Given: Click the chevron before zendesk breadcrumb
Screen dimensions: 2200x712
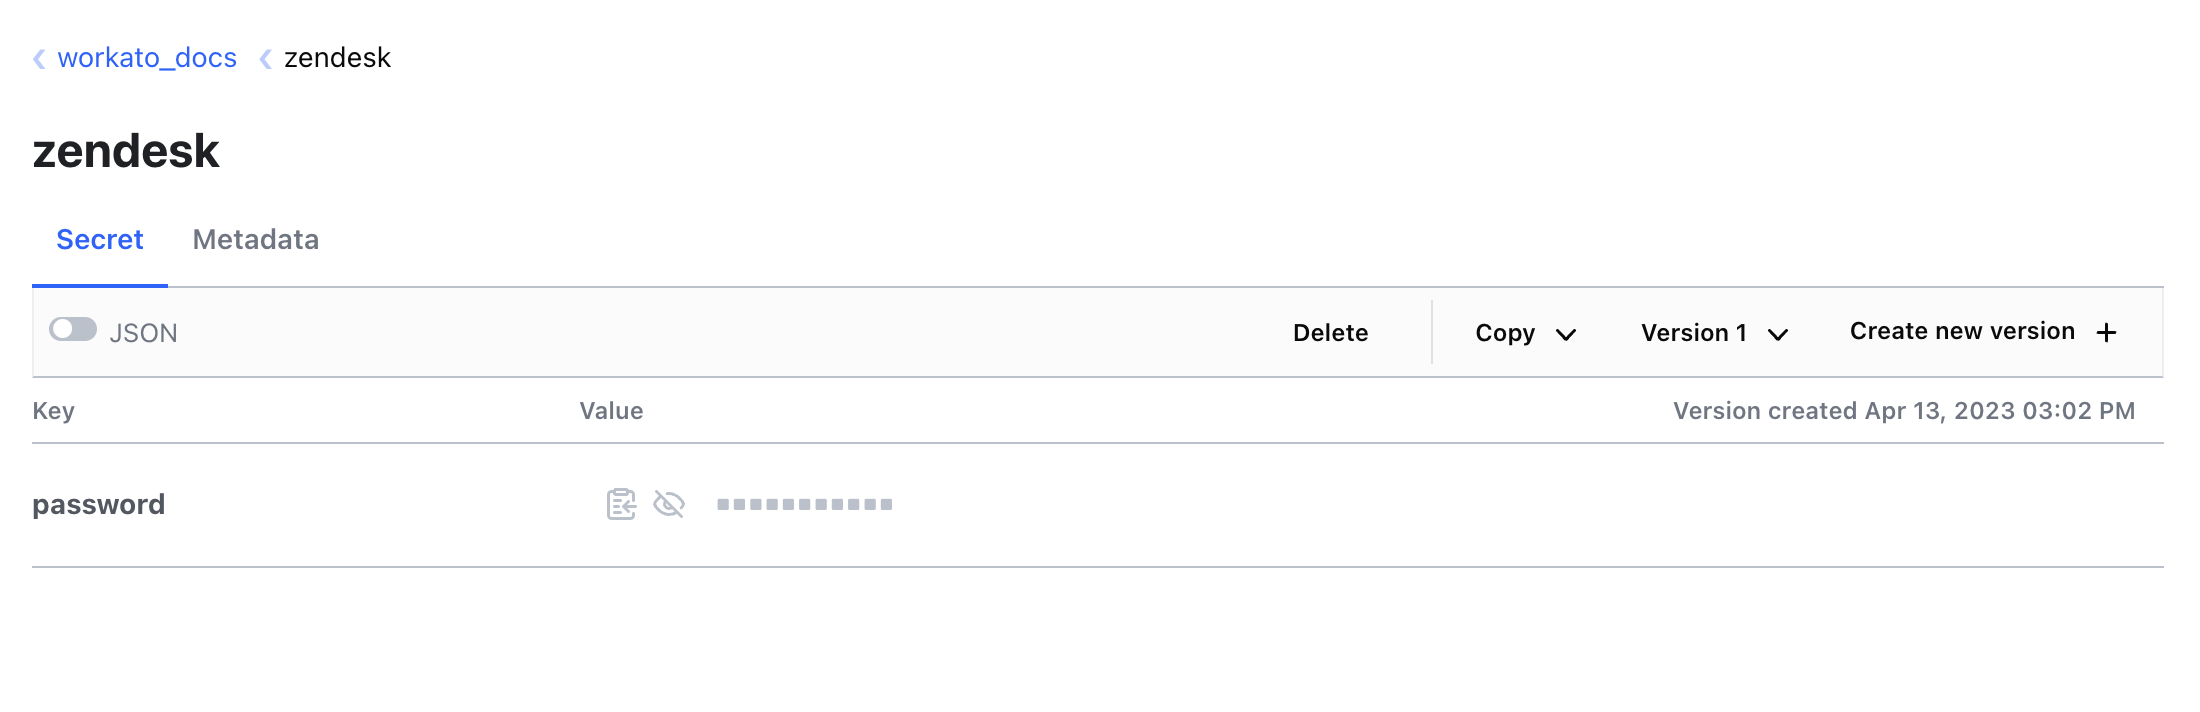Looking at the screenshot, I should click(265, 59).
